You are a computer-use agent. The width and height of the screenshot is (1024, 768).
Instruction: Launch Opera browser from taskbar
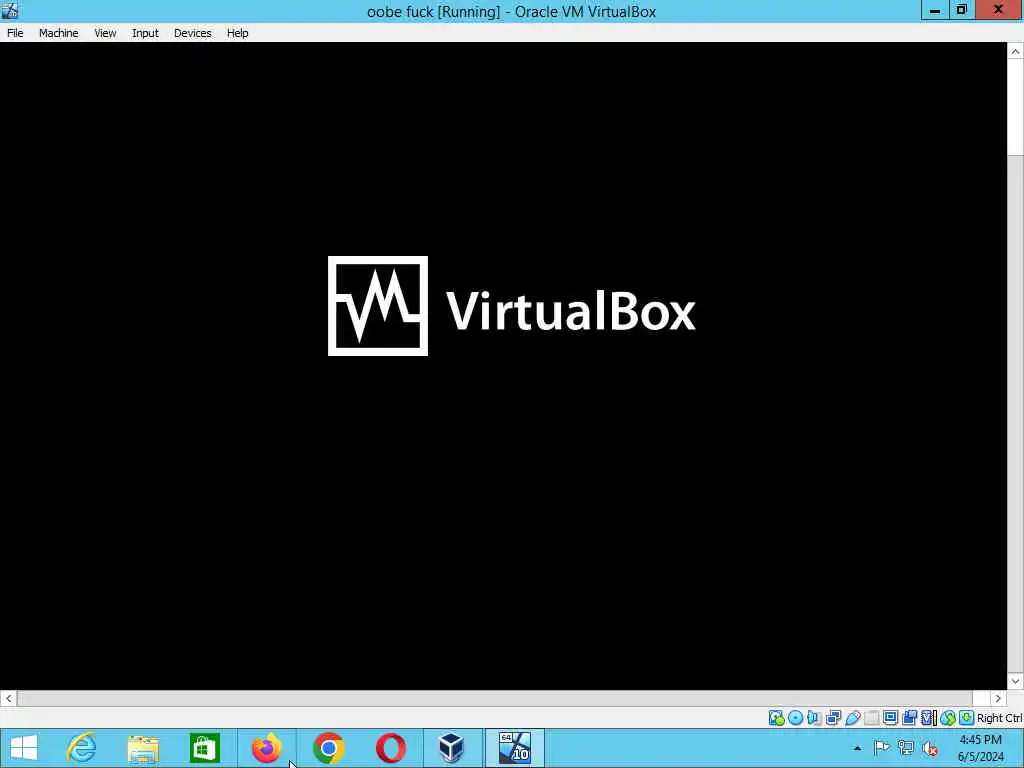click(391, 748)
